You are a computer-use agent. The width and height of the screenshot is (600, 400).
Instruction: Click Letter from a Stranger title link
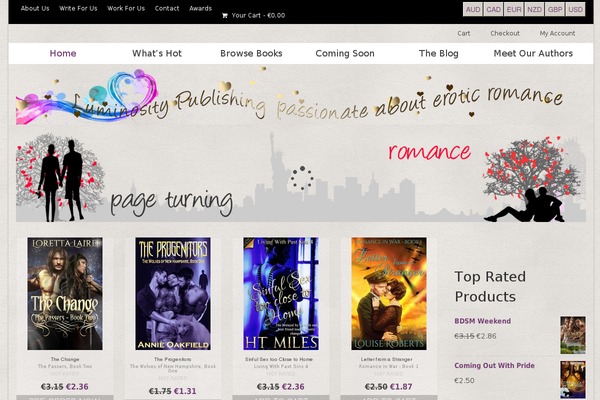387,359
